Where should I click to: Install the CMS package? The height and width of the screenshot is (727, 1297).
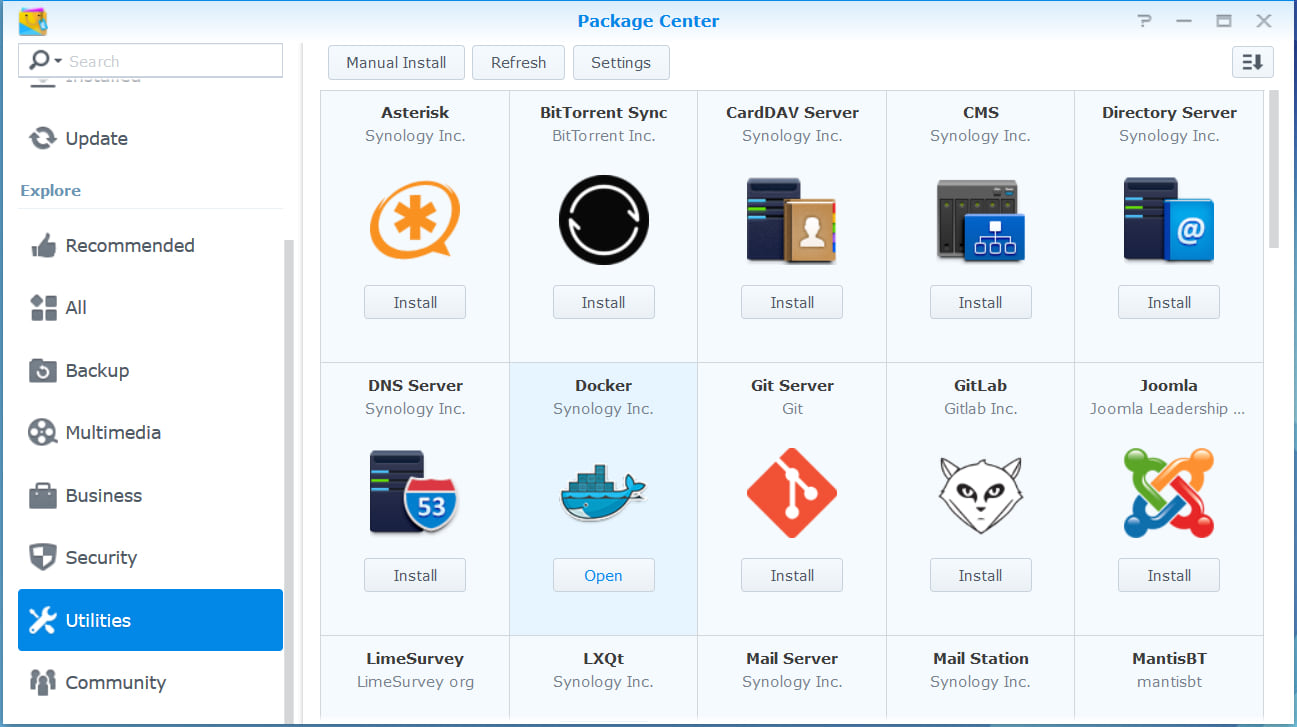tap(980, 302)
